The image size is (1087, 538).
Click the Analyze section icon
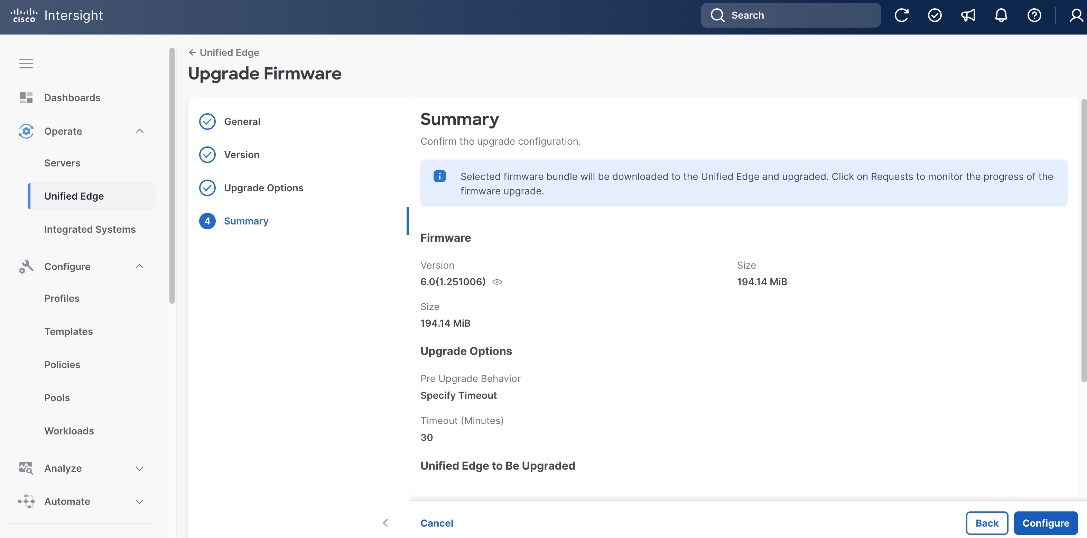point(26,469)
